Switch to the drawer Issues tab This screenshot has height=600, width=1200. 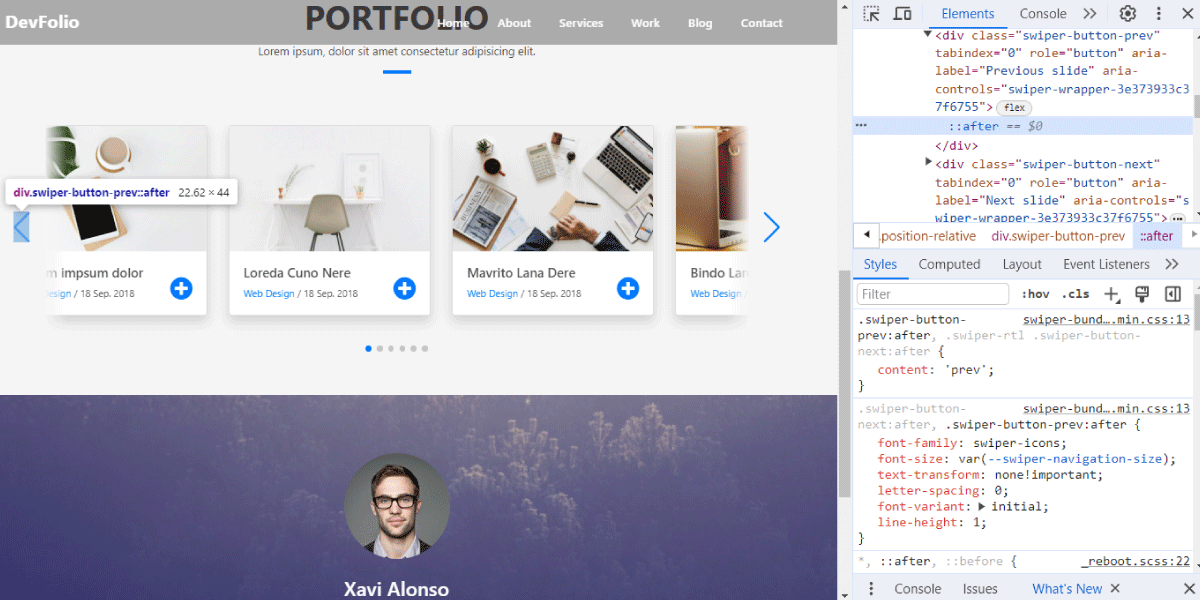click(x=979, y=589)
